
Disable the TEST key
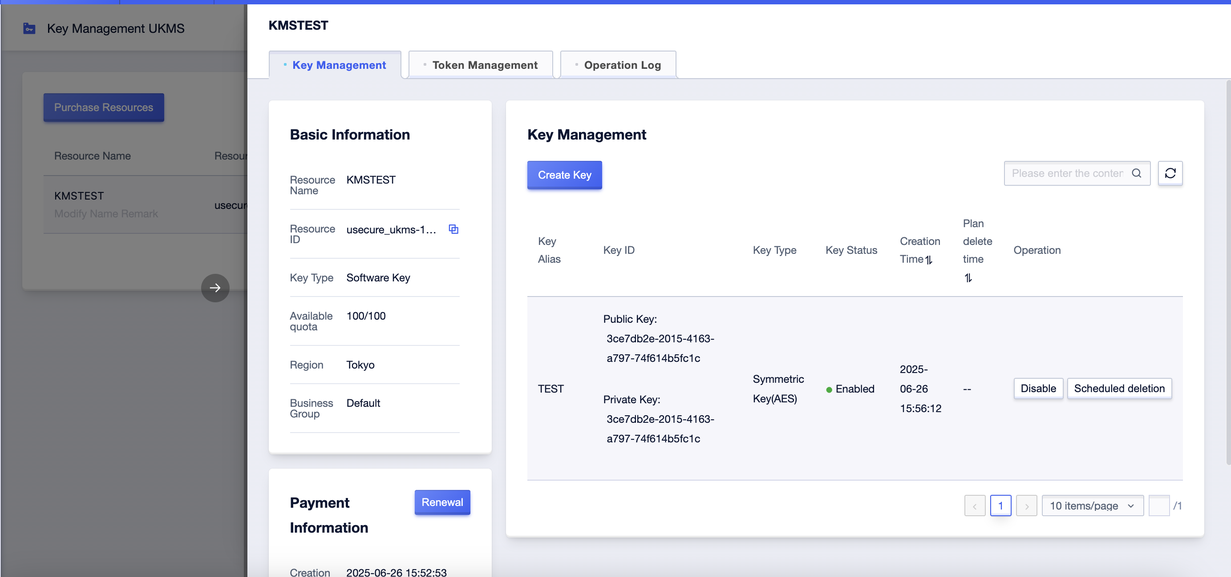point(1038,389)
